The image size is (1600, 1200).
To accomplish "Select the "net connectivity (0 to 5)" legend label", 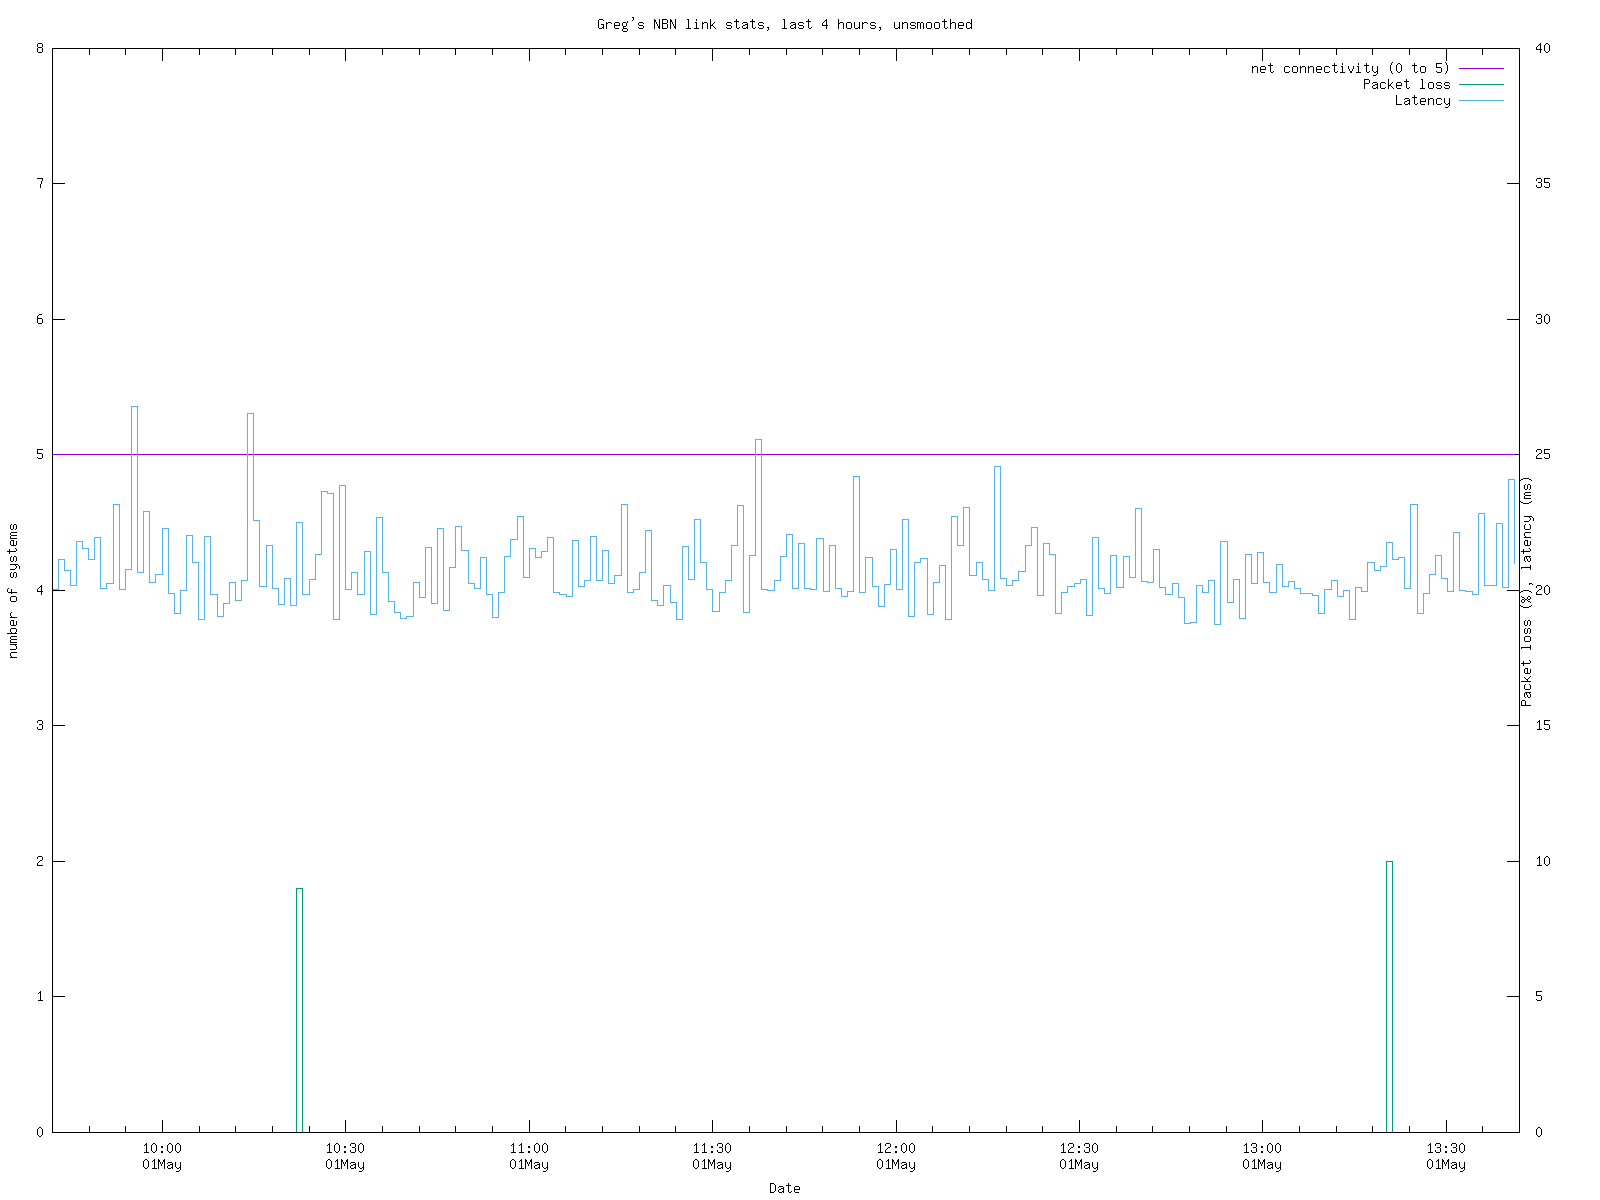I will click(1350, 68).
